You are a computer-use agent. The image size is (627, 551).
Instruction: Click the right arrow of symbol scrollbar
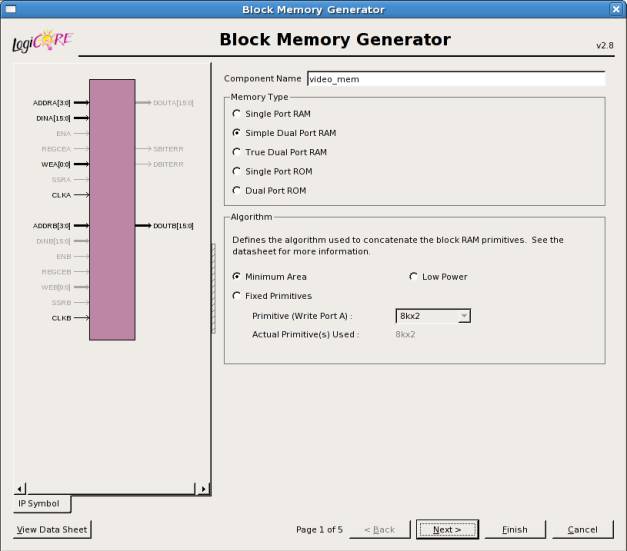coord(203,489)
